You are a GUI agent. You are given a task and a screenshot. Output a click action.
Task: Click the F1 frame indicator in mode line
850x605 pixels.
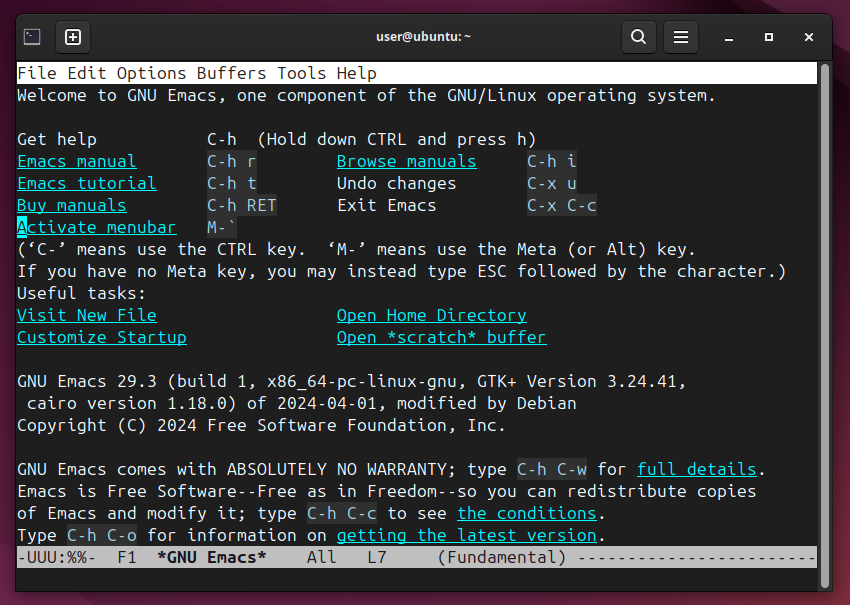coord(127,557)
